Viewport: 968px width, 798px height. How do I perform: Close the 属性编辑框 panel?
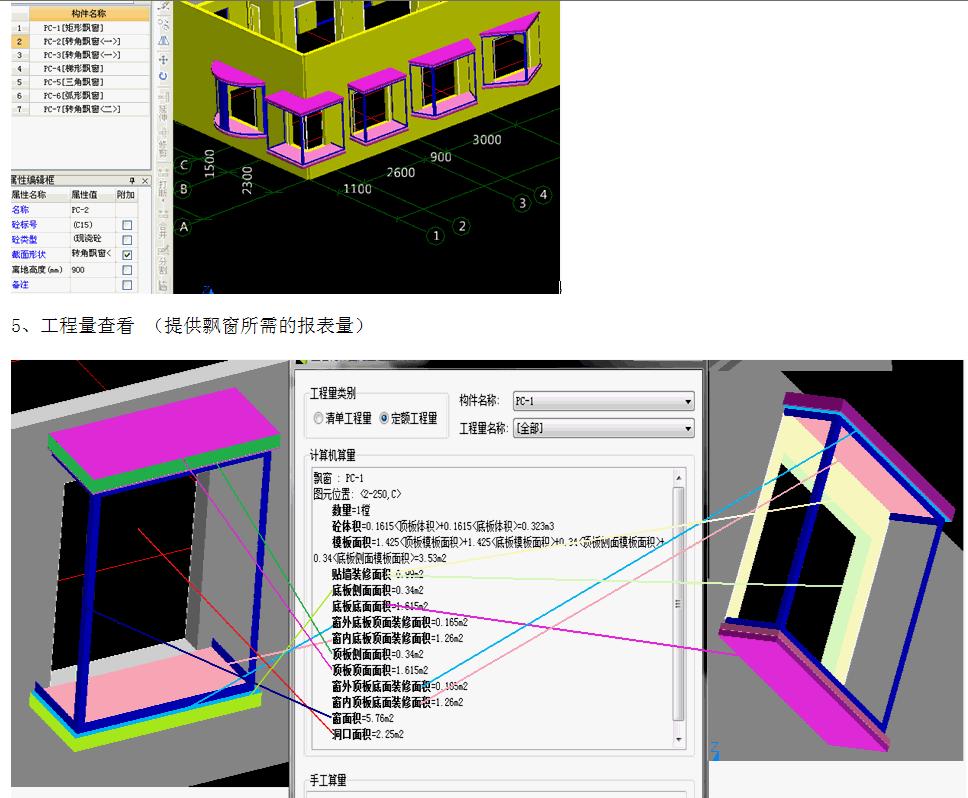(x=144, y=180)
